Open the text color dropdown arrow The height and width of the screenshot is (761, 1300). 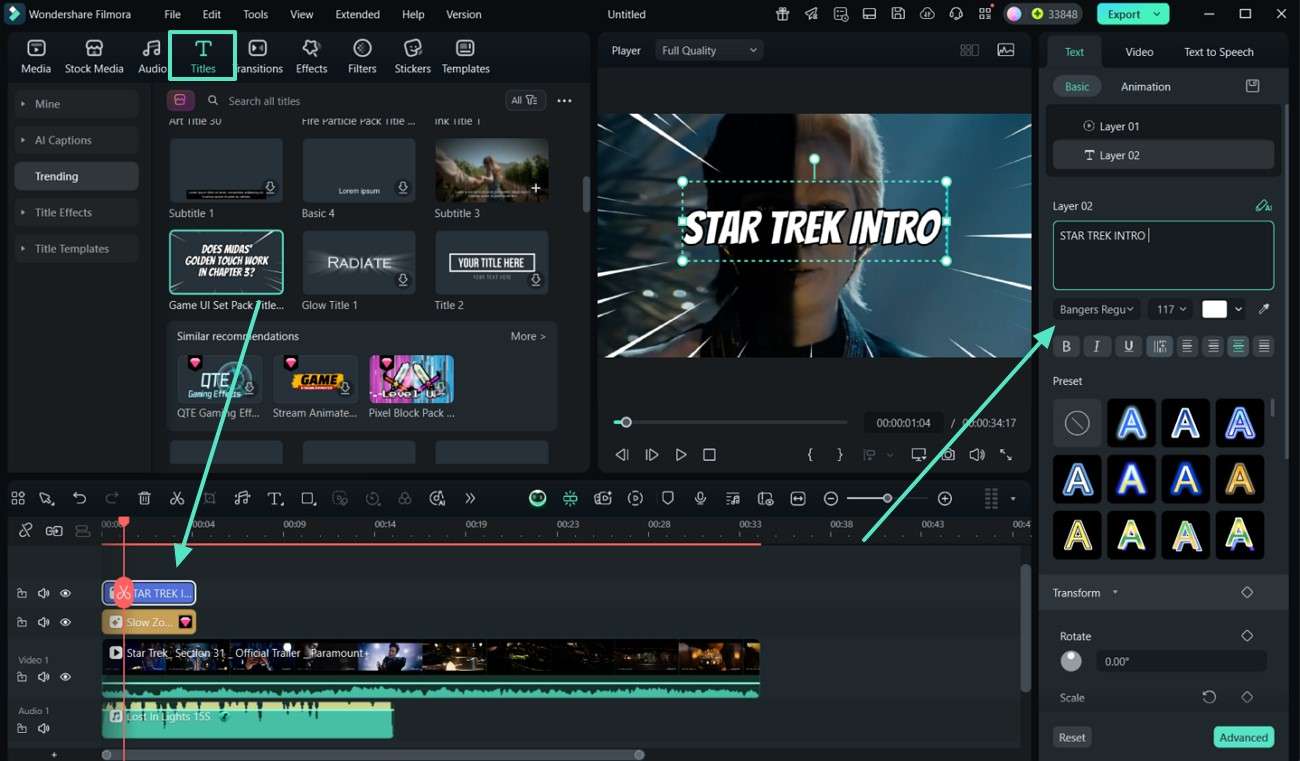pos(1239,309)
